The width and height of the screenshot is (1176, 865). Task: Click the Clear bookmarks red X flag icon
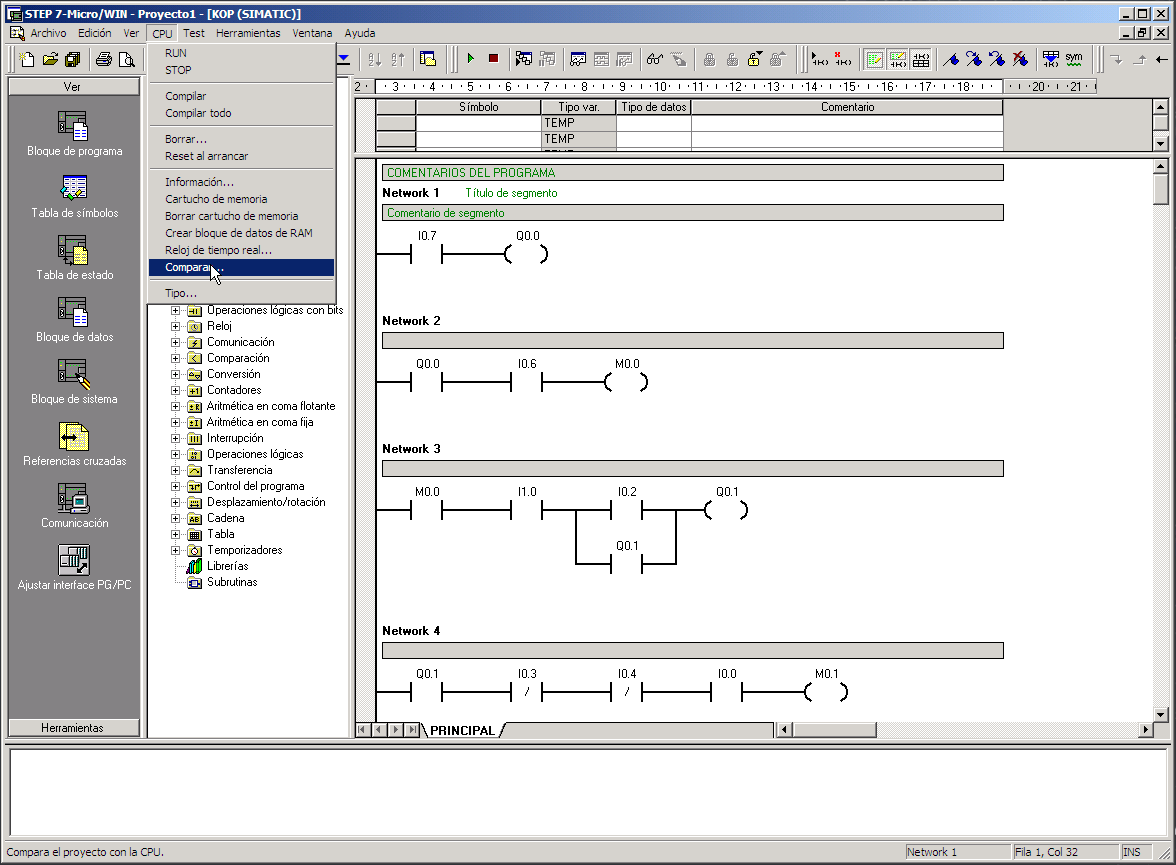[x=1020, y=59]
